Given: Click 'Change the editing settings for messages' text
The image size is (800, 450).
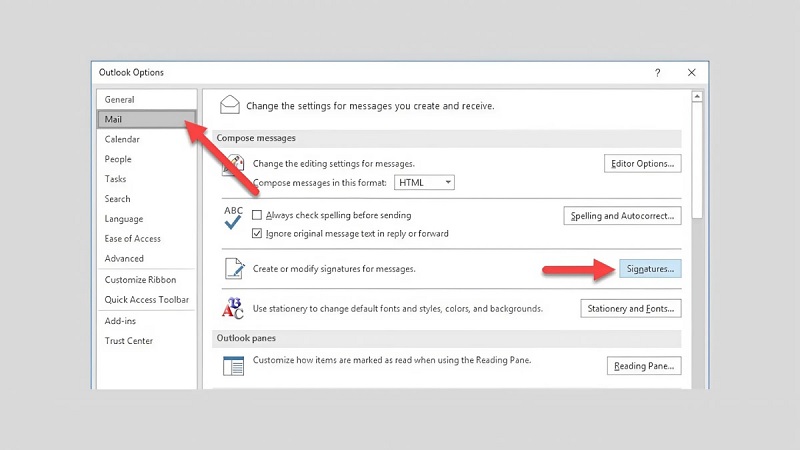Looking at the screenshot, I should coord(334,163).
